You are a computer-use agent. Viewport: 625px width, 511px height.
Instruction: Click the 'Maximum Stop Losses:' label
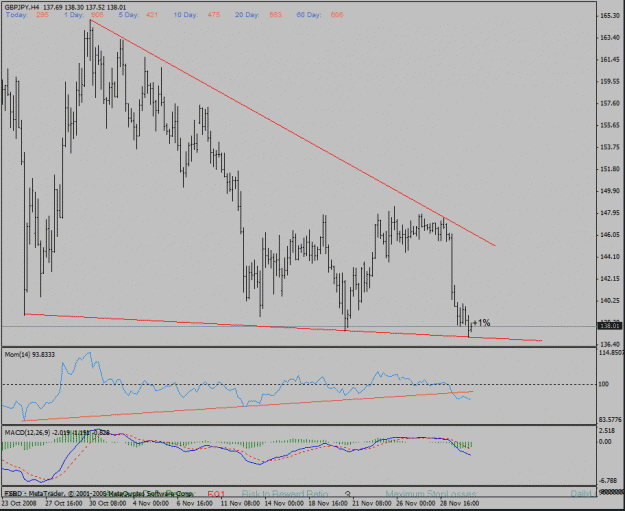432,494
